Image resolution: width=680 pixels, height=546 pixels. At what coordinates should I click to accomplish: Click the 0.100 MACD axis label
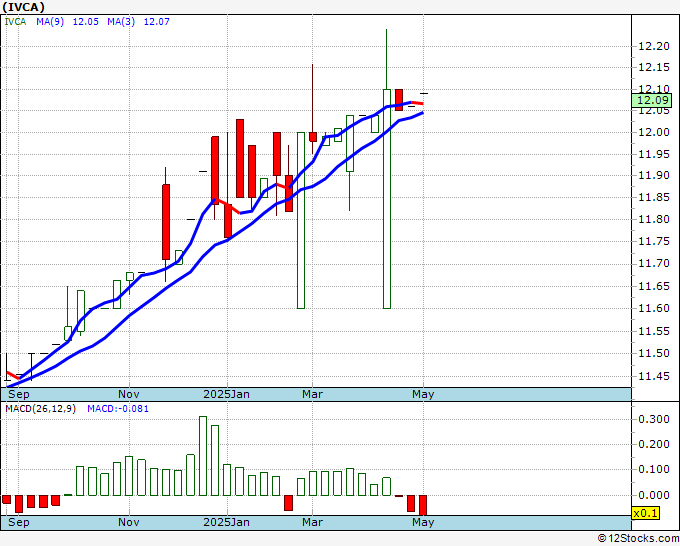pos(654,470)
